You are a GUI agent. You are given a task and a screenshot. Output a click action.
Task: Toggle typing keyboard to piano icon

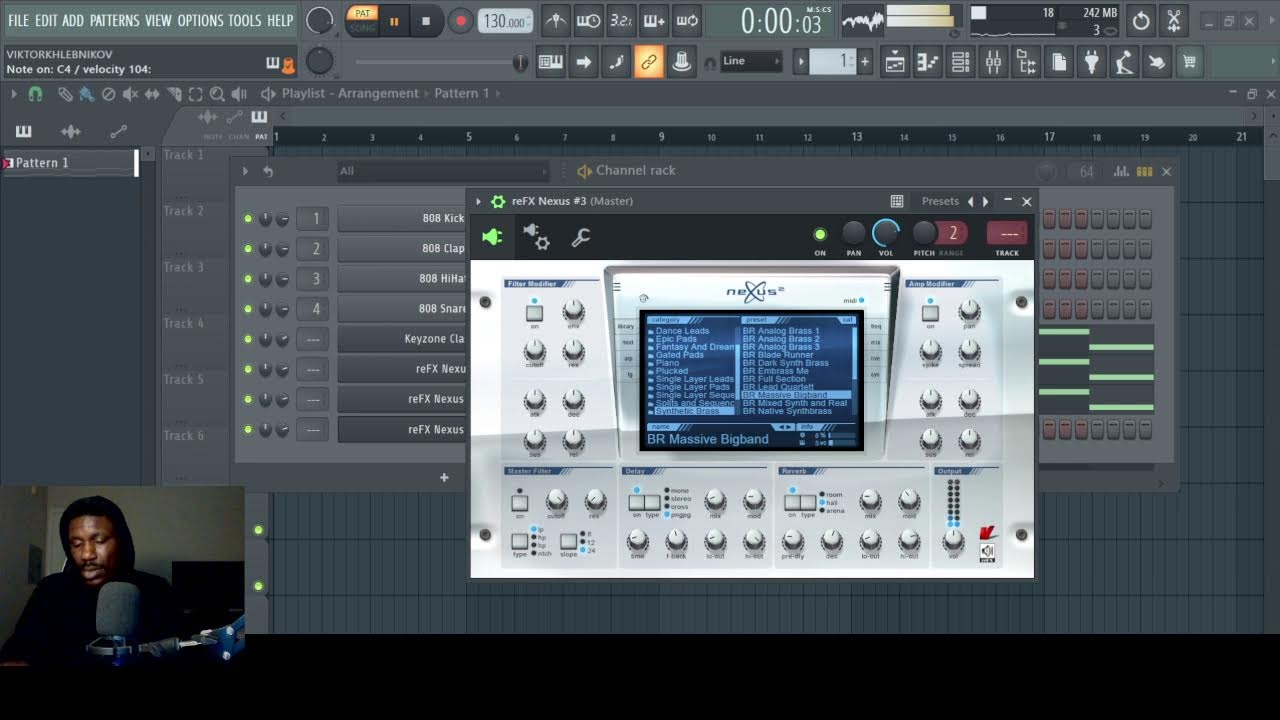(550, 62)
